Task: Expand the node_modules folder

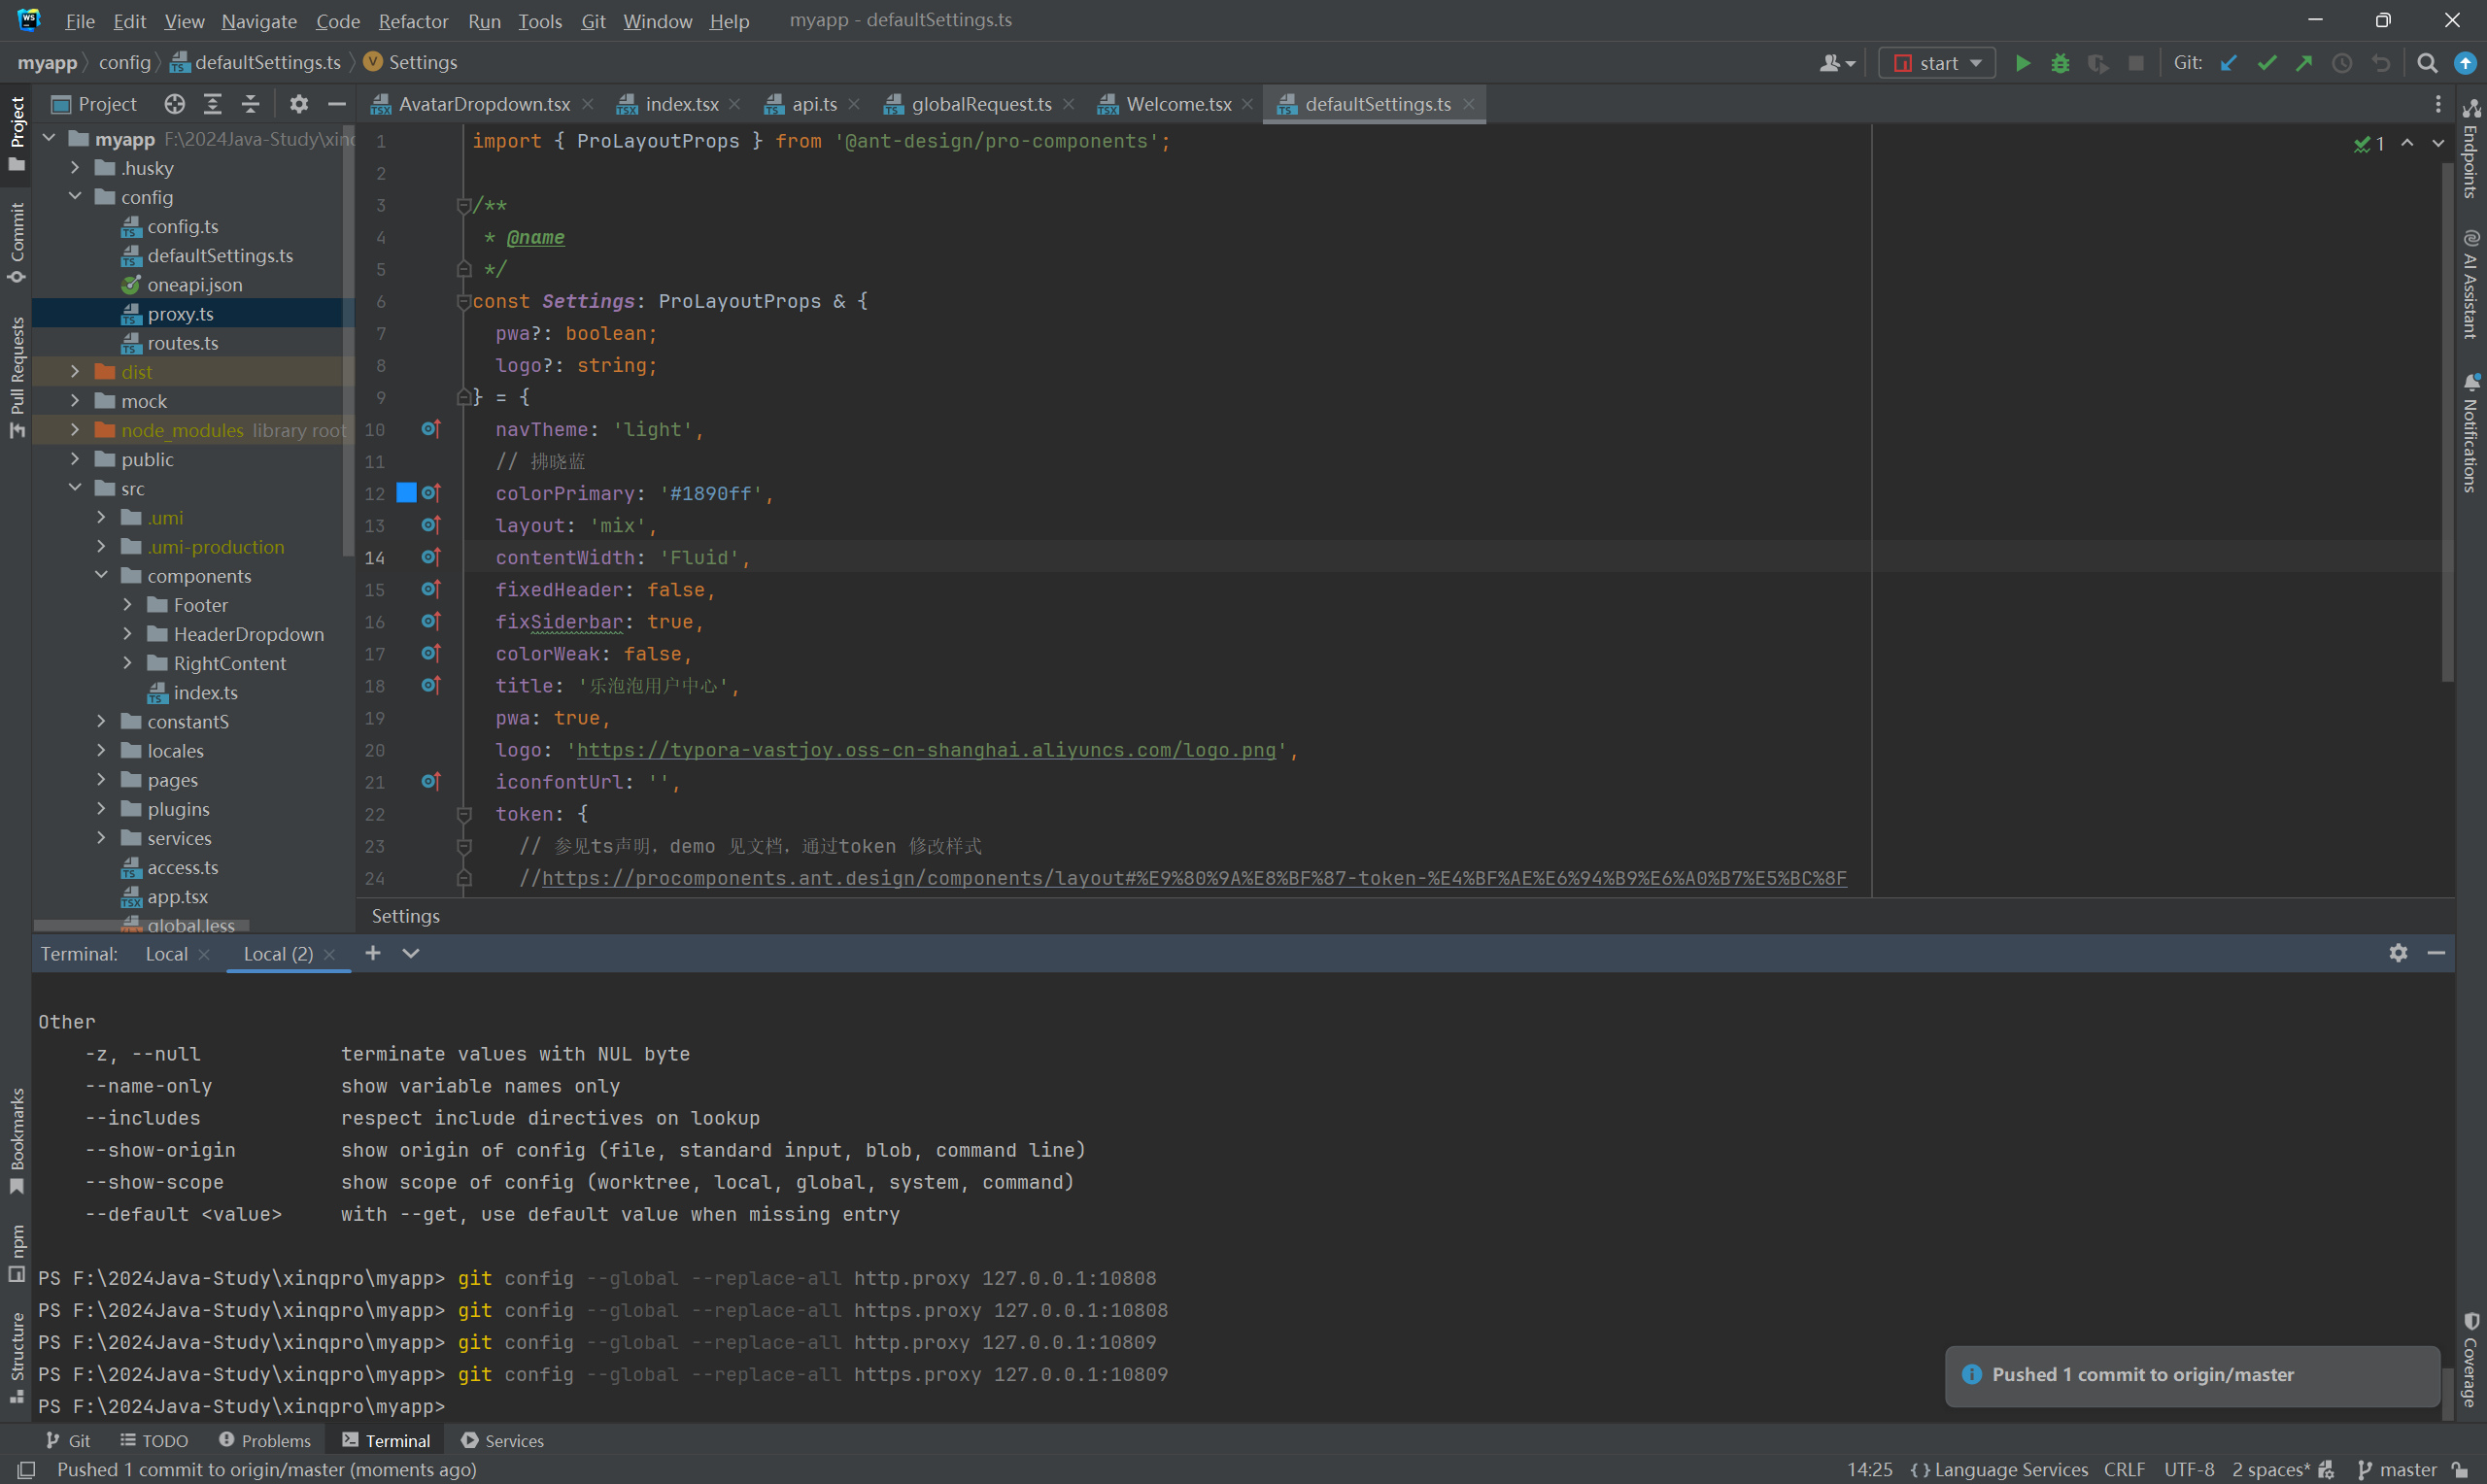Action: (x=75, y=430)
